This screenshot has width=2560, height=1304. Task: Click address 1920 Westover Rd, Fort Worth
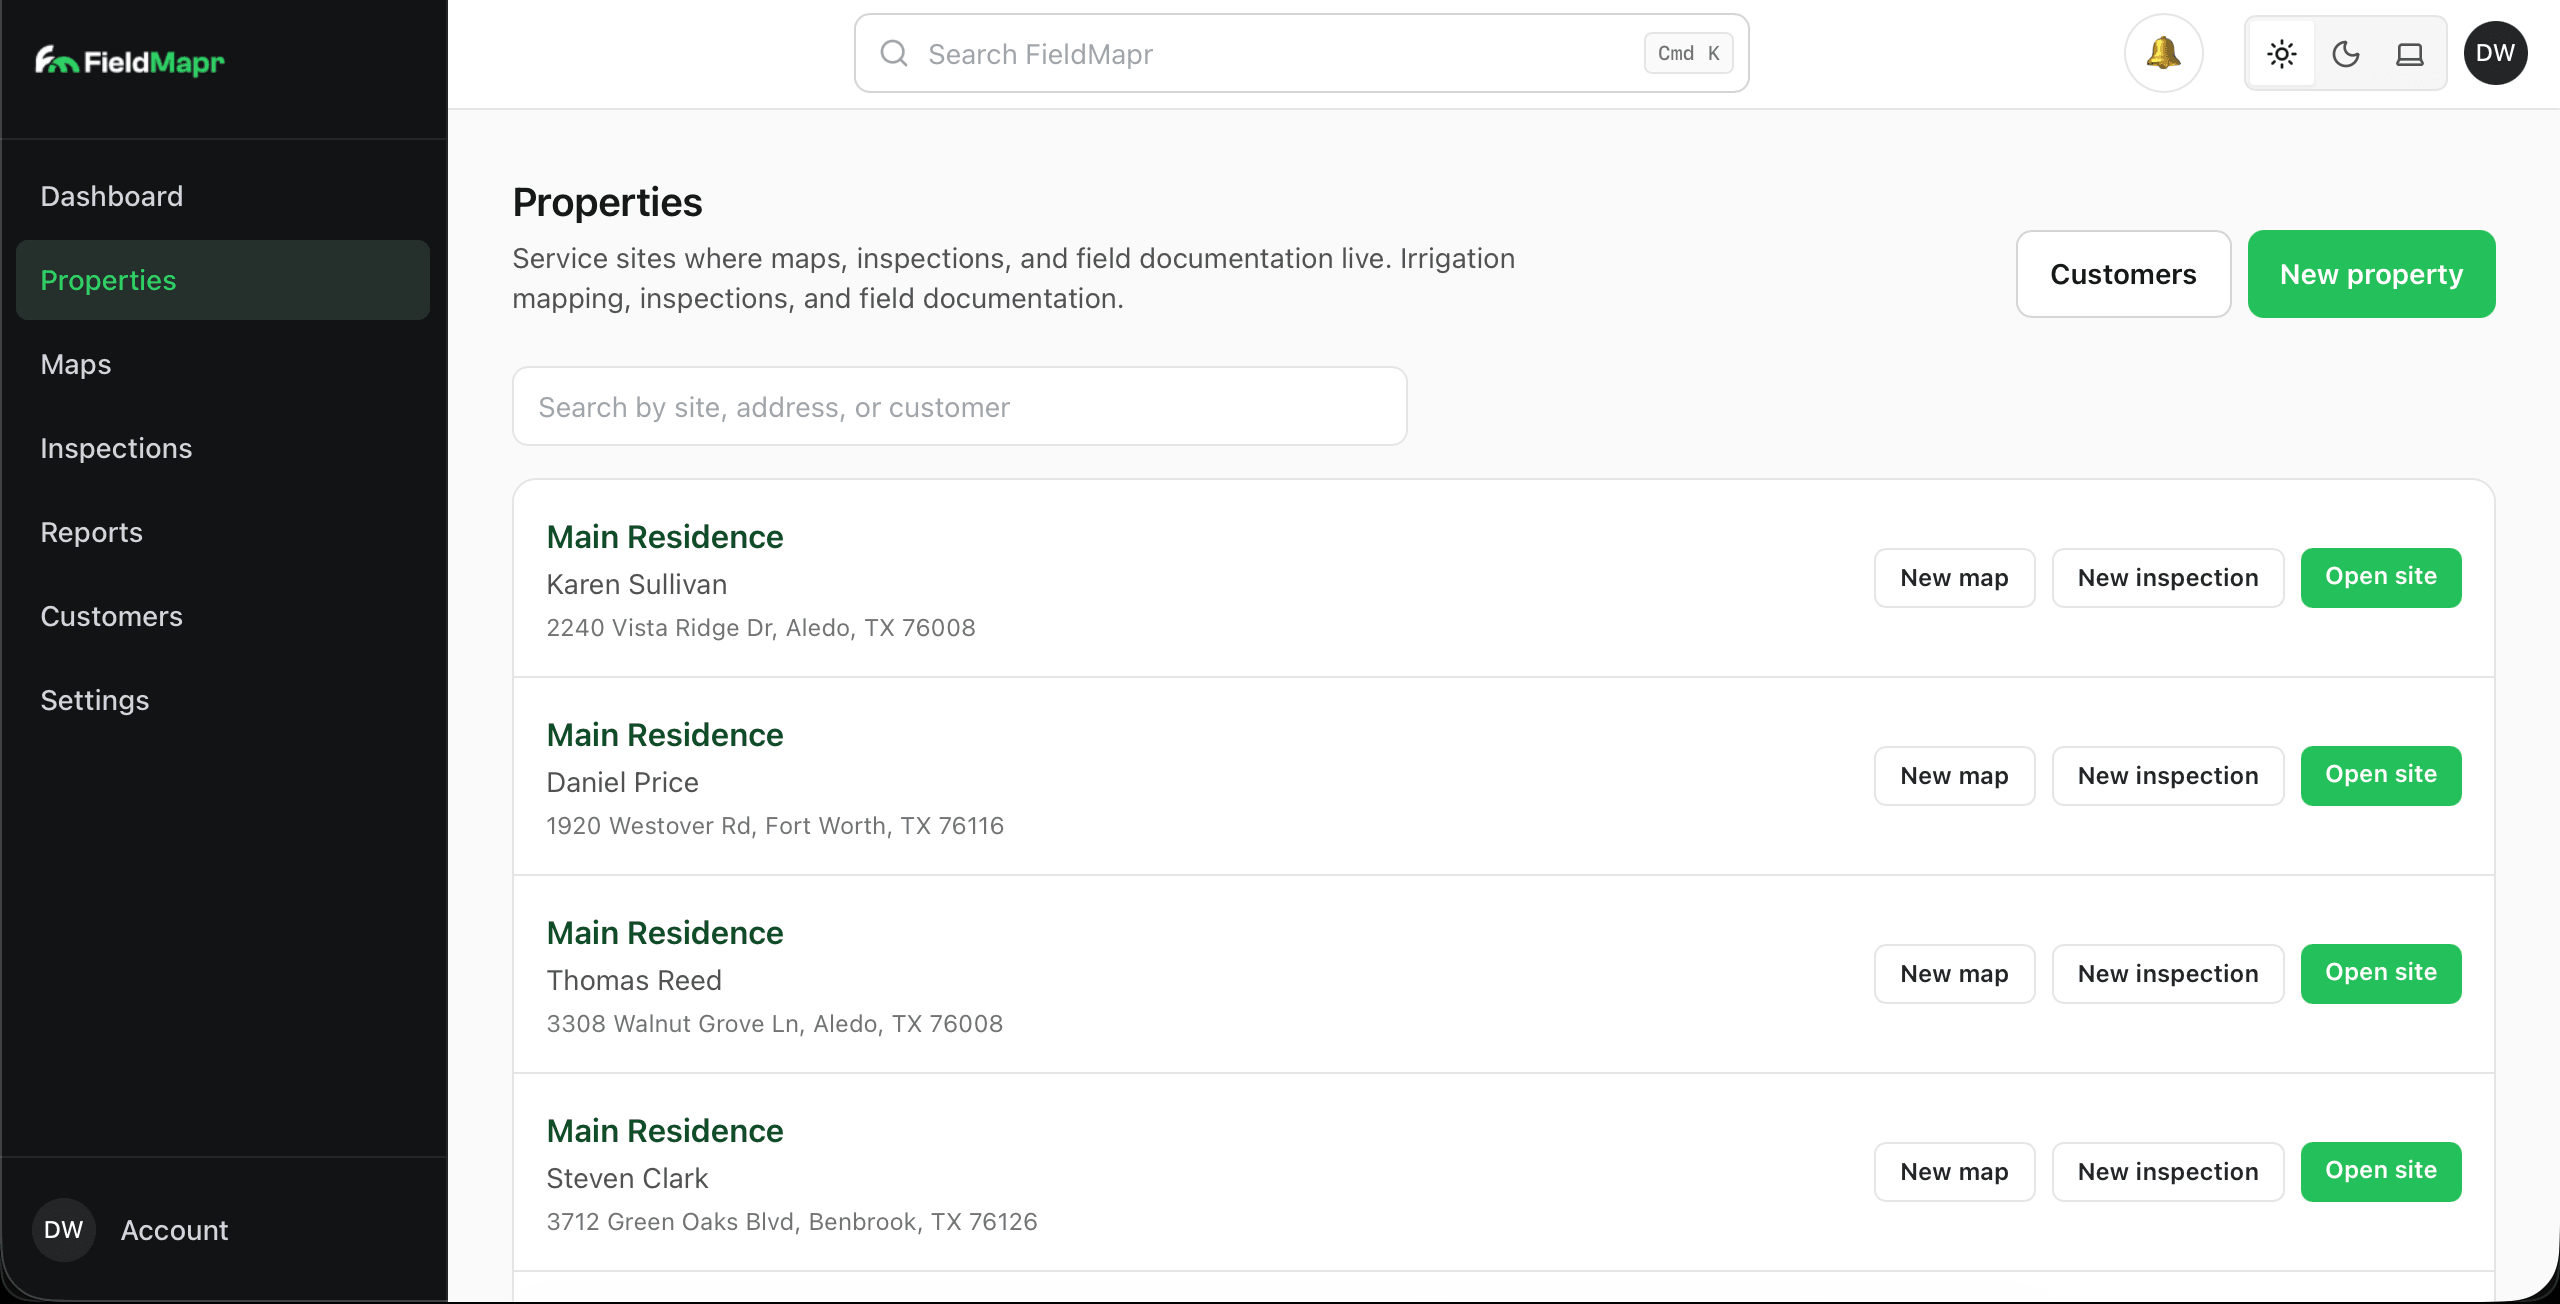pos(775,825)
